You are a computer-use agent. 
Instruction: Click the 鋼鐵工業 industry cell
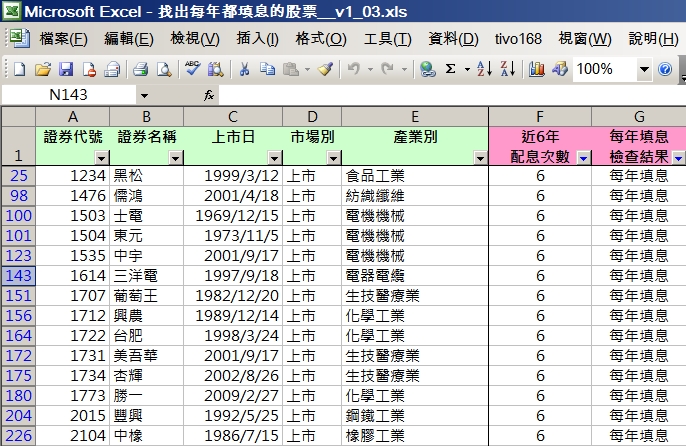click(415, 416)
